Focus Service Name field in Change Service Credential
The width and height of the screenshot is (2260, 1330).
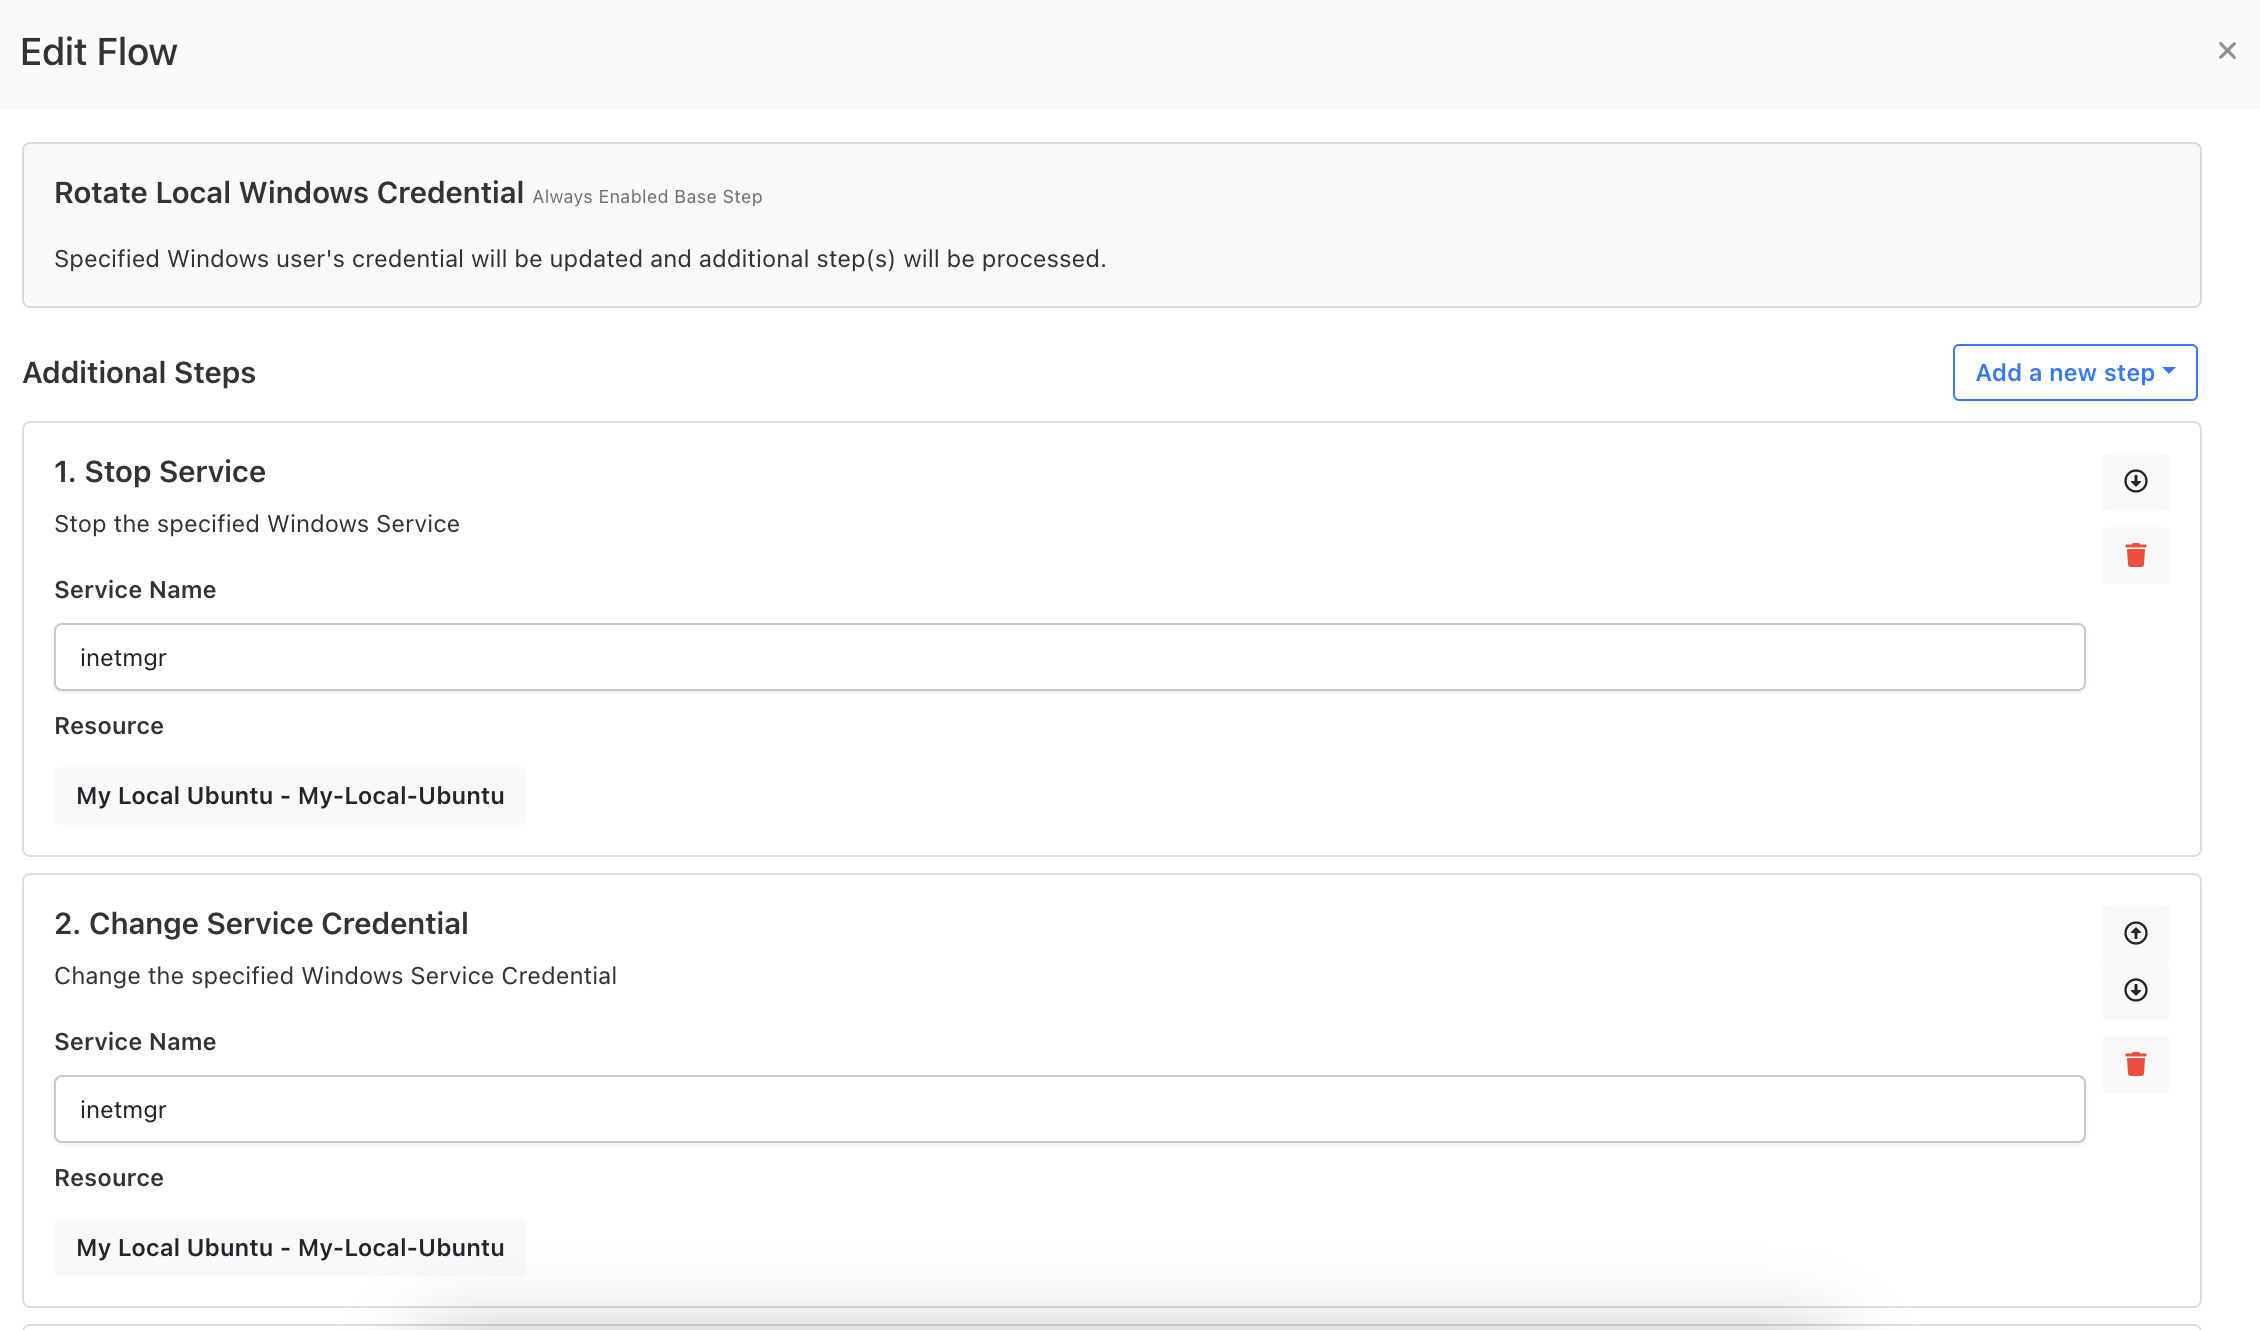pyautogui.click(x=1069, y=1109)
